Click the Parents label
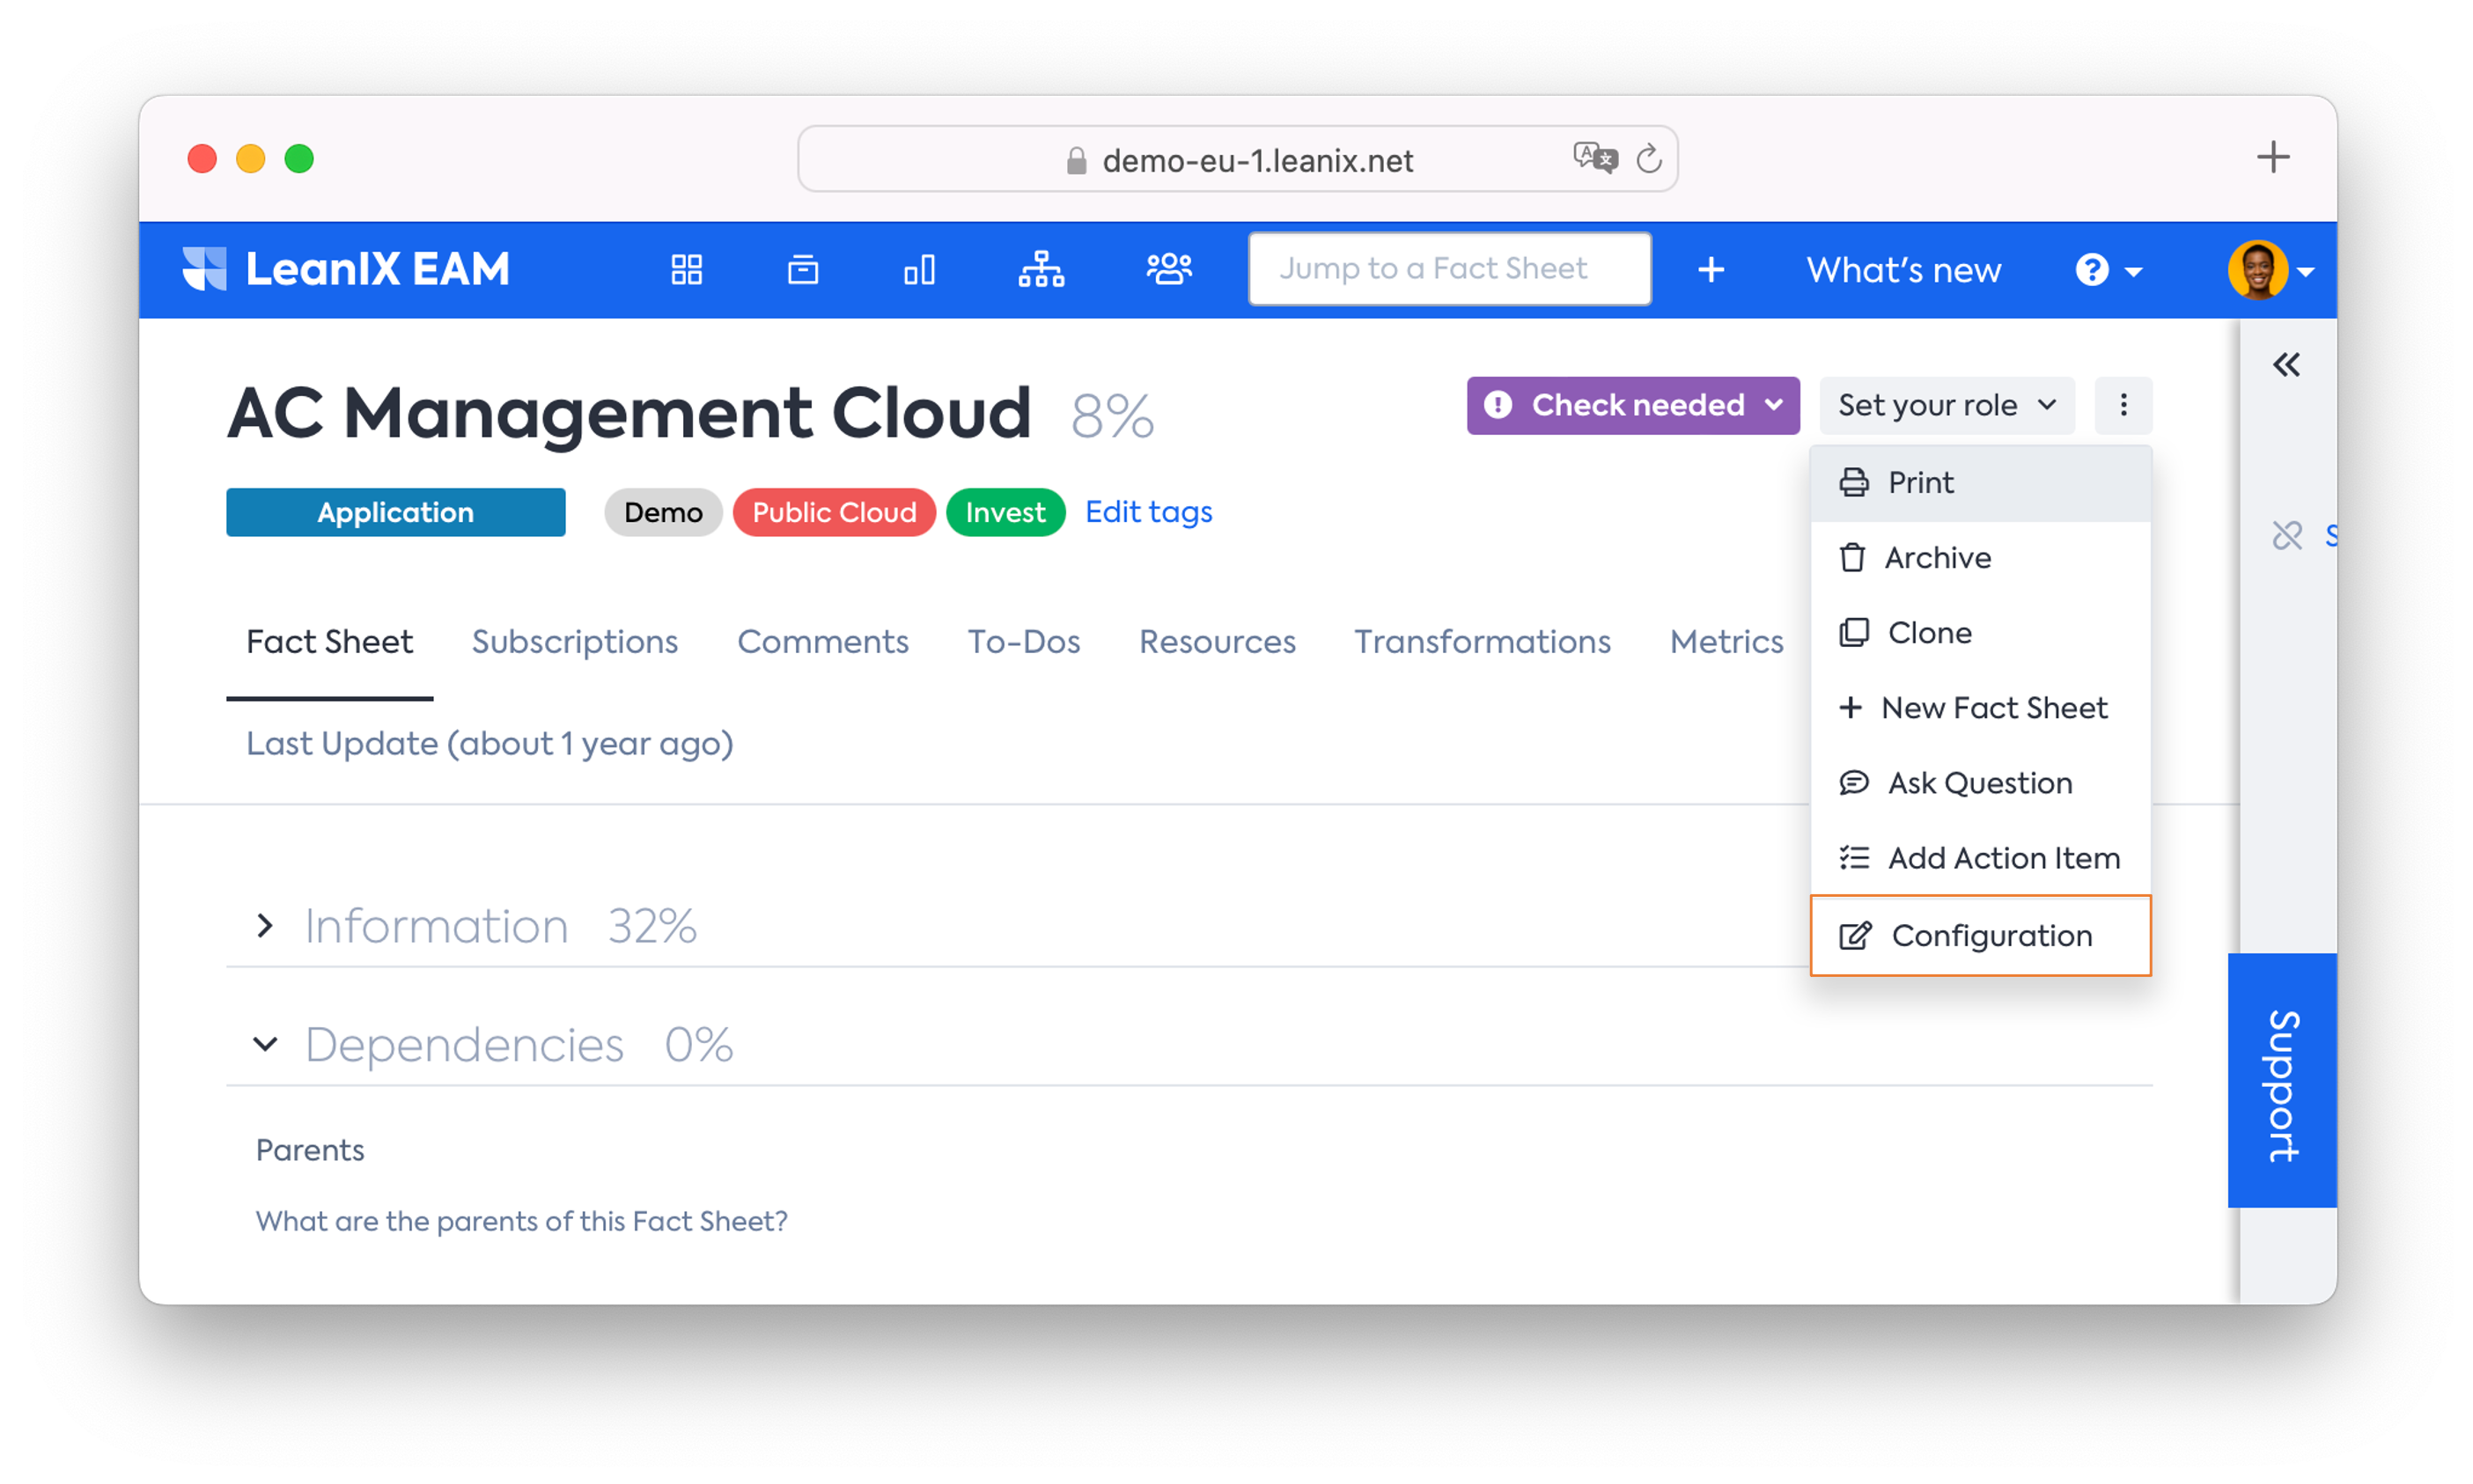The image size is (2473, 1484). pyautogui.click(x=310, y=1151)
